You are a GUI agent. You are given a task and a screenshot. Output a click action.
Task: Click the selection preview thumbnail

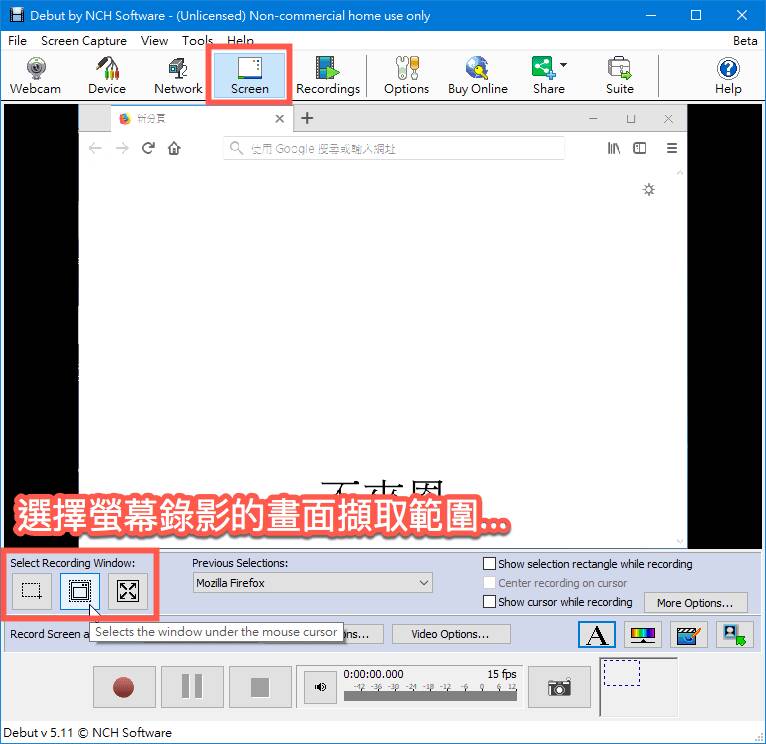[638, 687]
